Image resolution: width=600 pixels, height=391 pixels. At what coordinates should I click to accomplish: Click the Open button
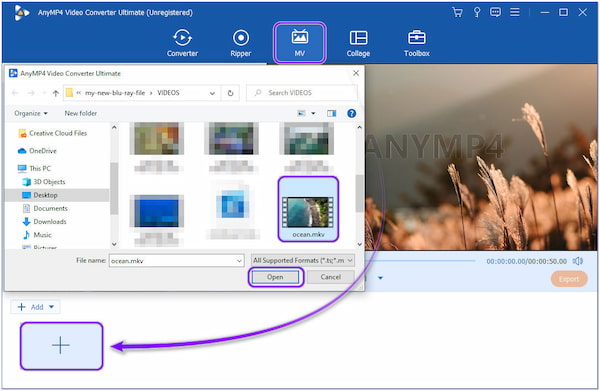coord(275,277)
